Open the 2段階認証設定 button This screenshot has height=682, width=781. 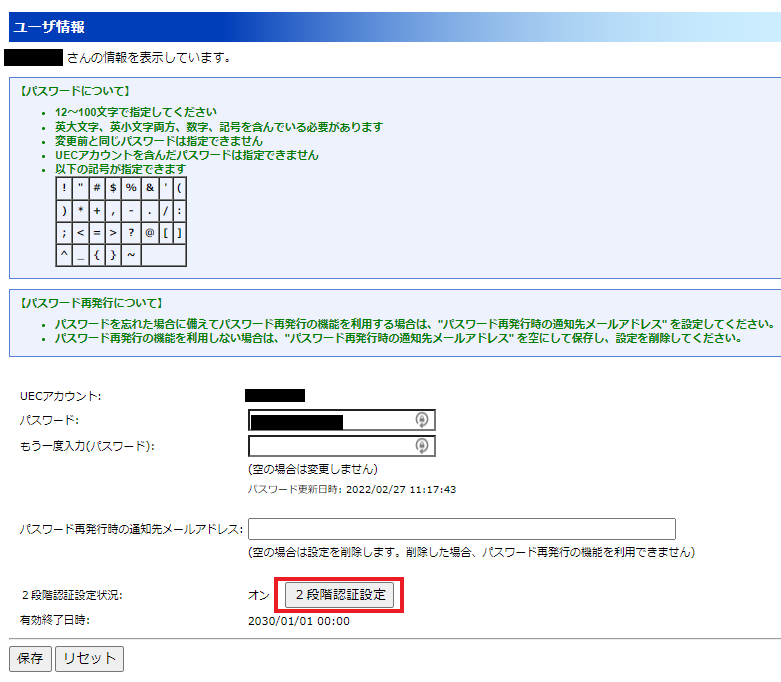click(x=339, y=595)
